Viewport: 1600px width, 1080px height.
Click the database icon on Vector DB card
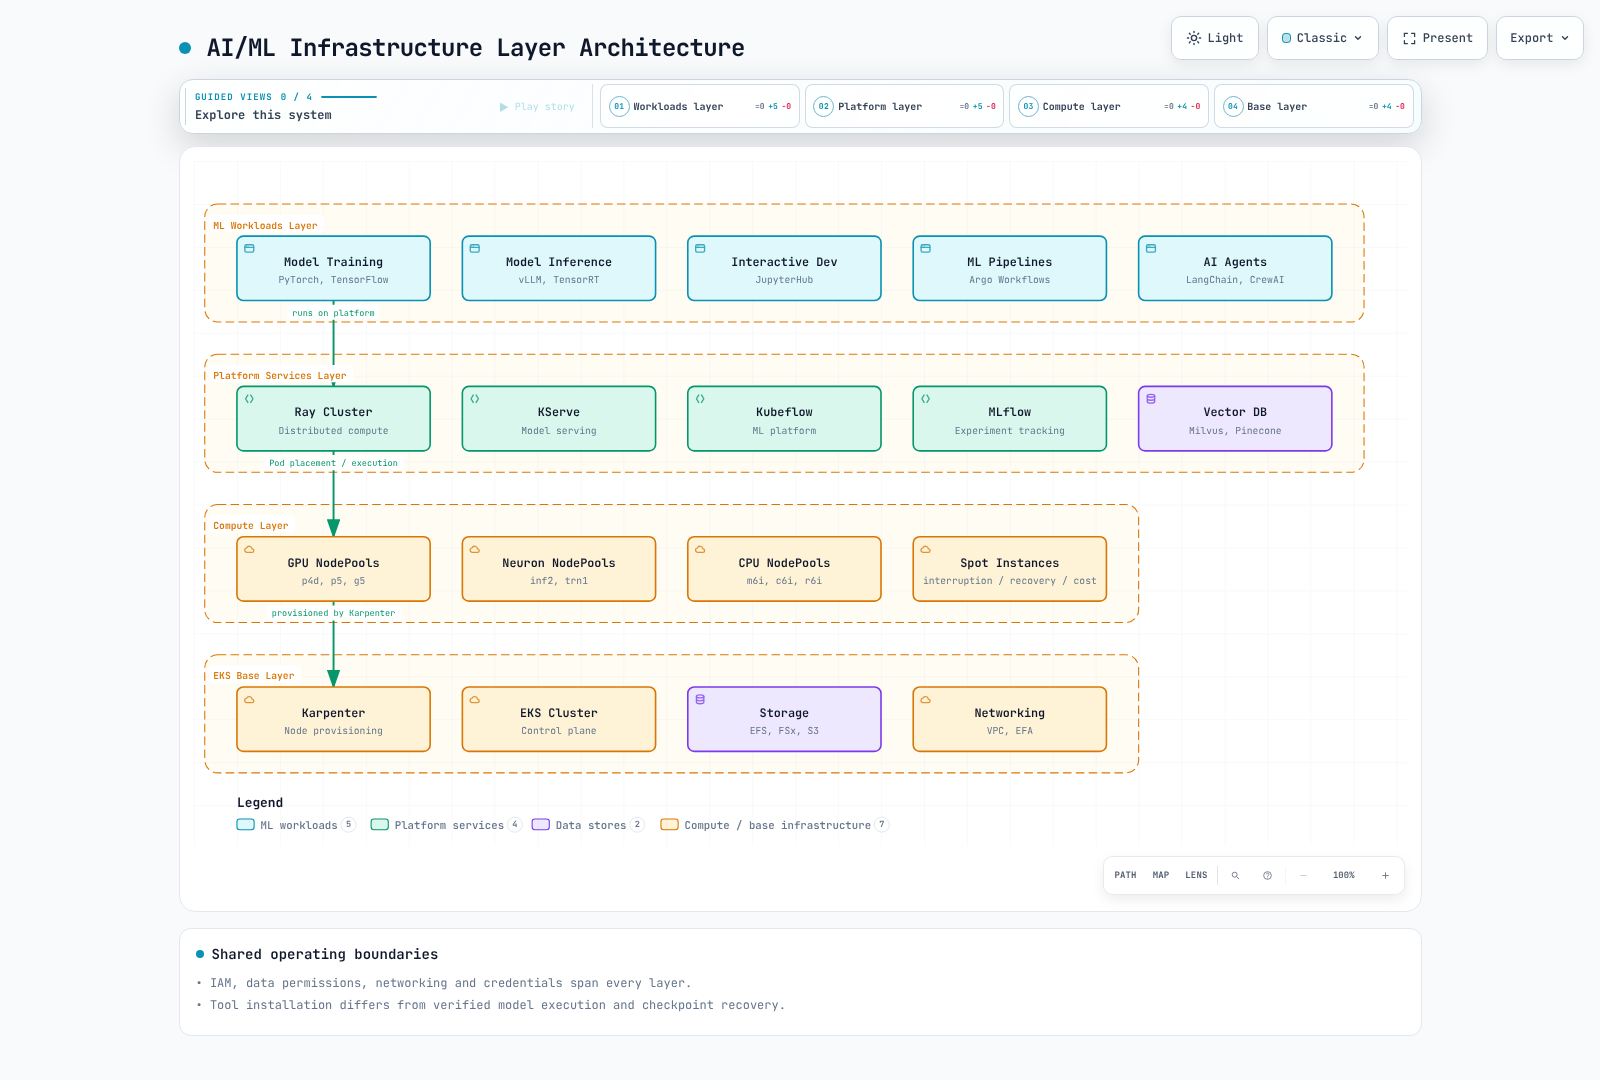pyautogui.click(x=1151, y=398)
